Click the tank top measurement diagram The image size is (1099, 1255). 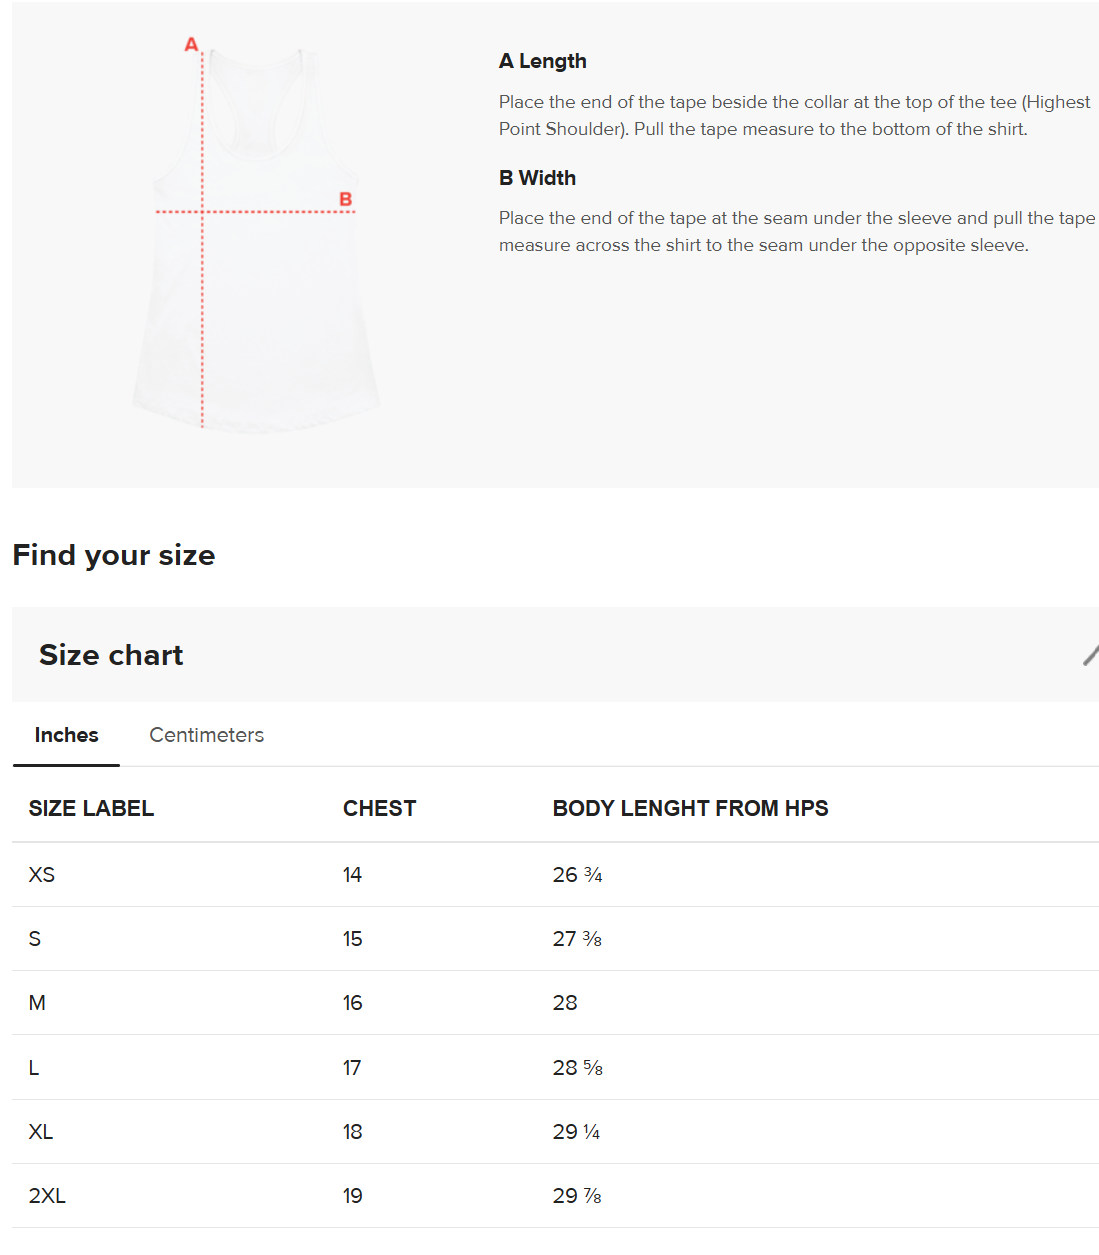coord(256,238)
